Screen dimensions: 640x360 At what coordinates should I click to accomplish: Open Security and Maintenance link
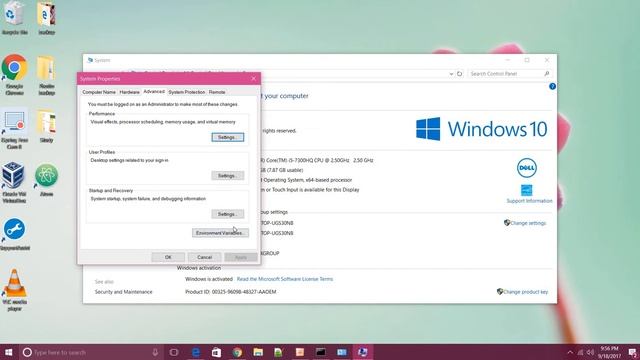coord(123,292)
